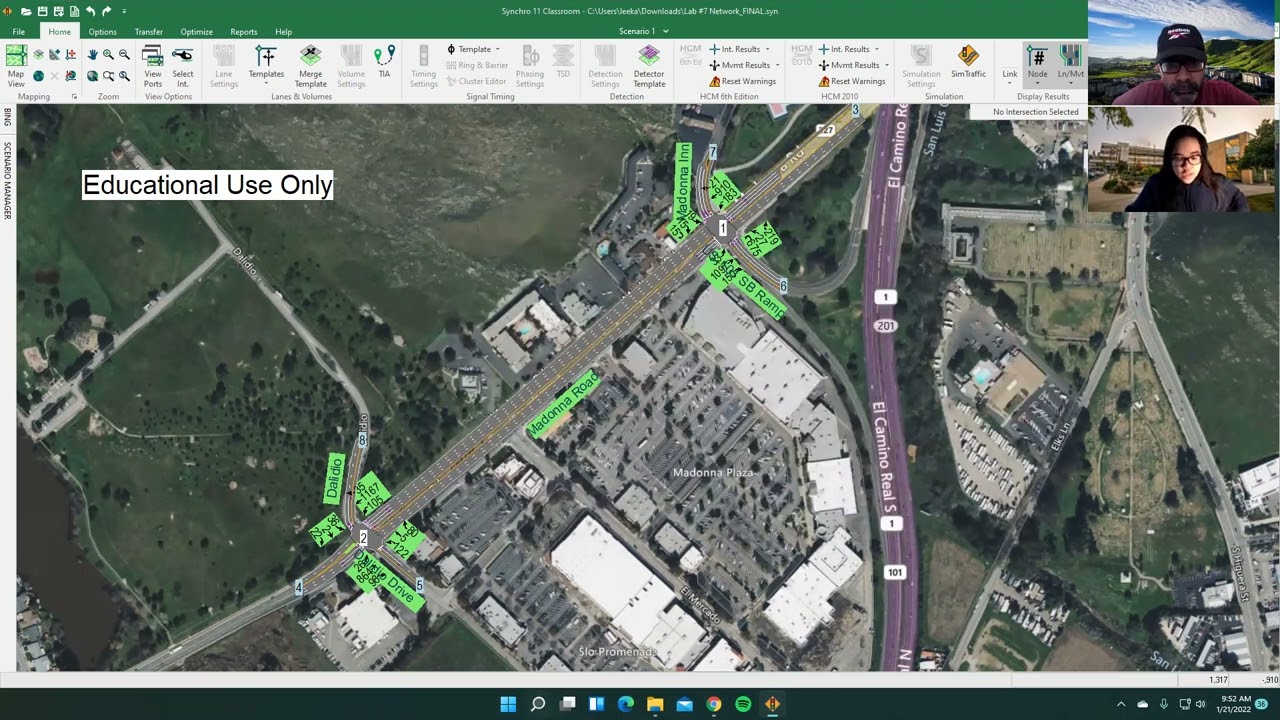This screenshot has width=1280, height=720.
Task: Open View Ports
Action: pos(153,66)
